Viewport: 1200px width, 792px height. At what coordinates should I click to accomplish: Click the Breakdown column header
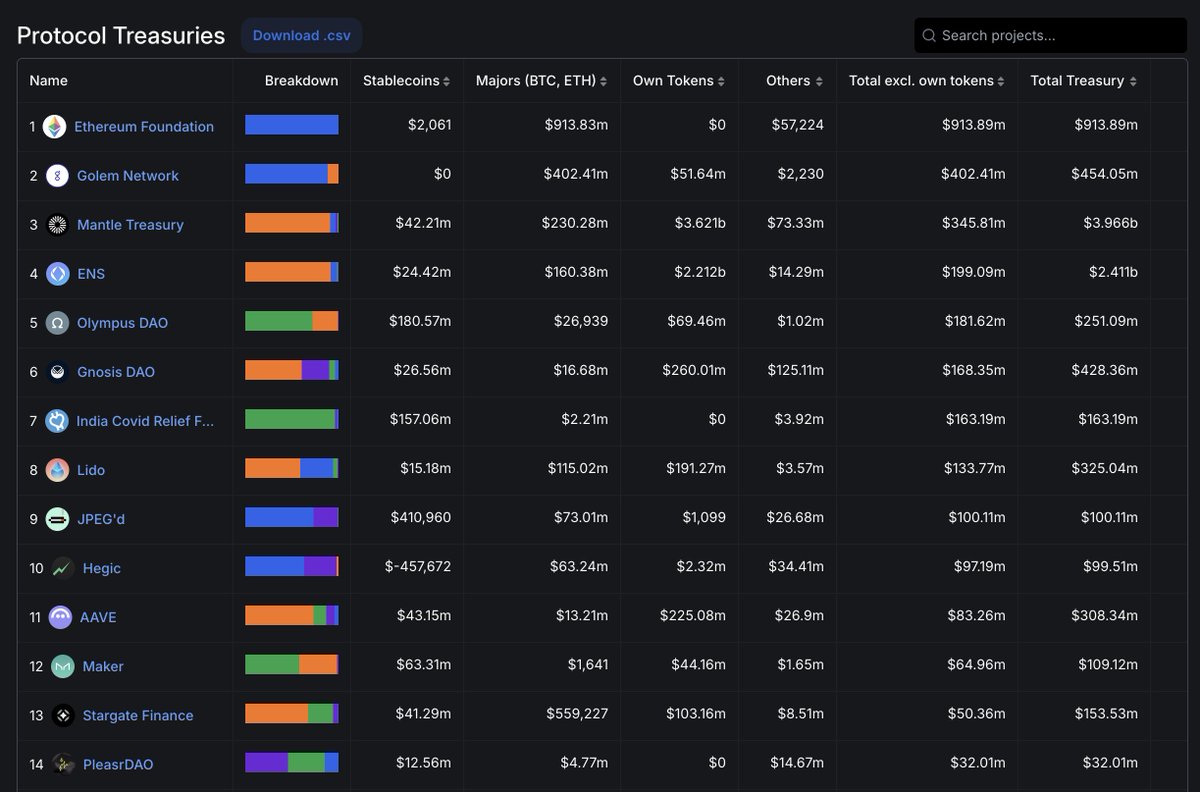301,80
